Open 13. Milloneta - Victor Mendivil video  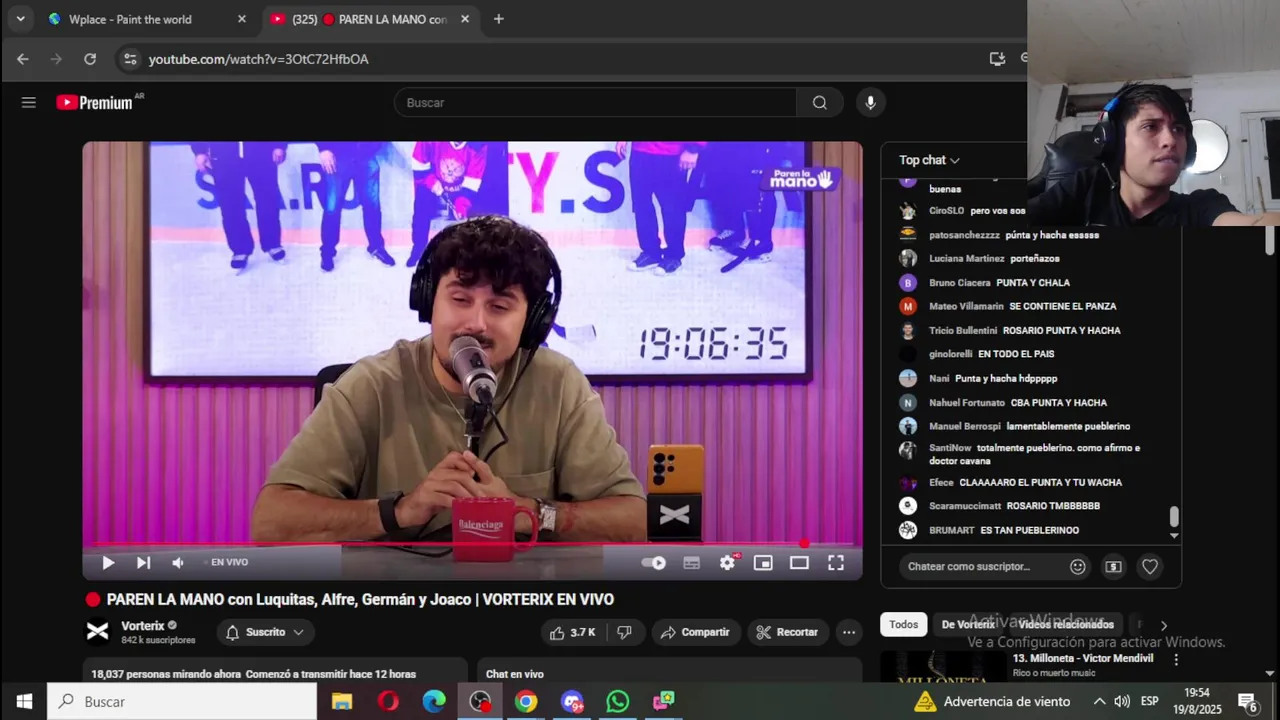pos(1083,658)
